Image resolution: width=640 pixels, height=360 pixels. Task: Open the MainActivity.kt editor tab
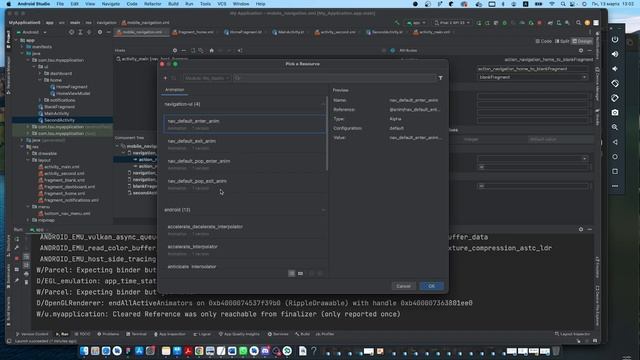[x=291, y=32]
